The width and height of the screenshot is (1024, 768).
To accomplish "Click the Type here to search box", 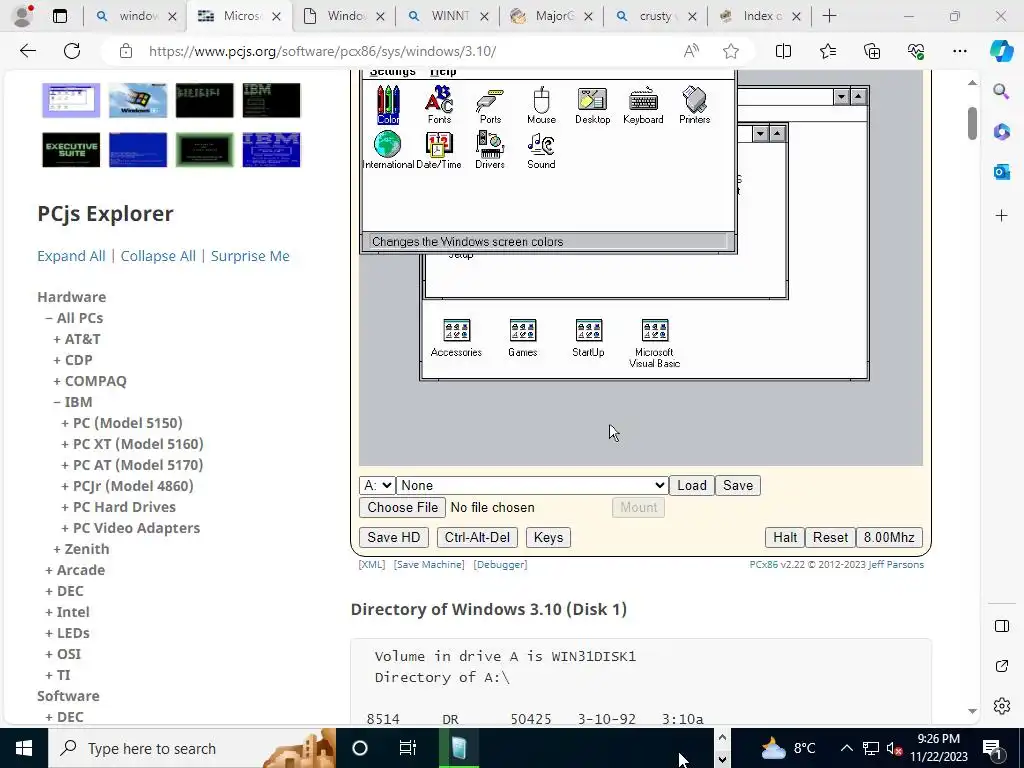I will (x=192, y=748).
